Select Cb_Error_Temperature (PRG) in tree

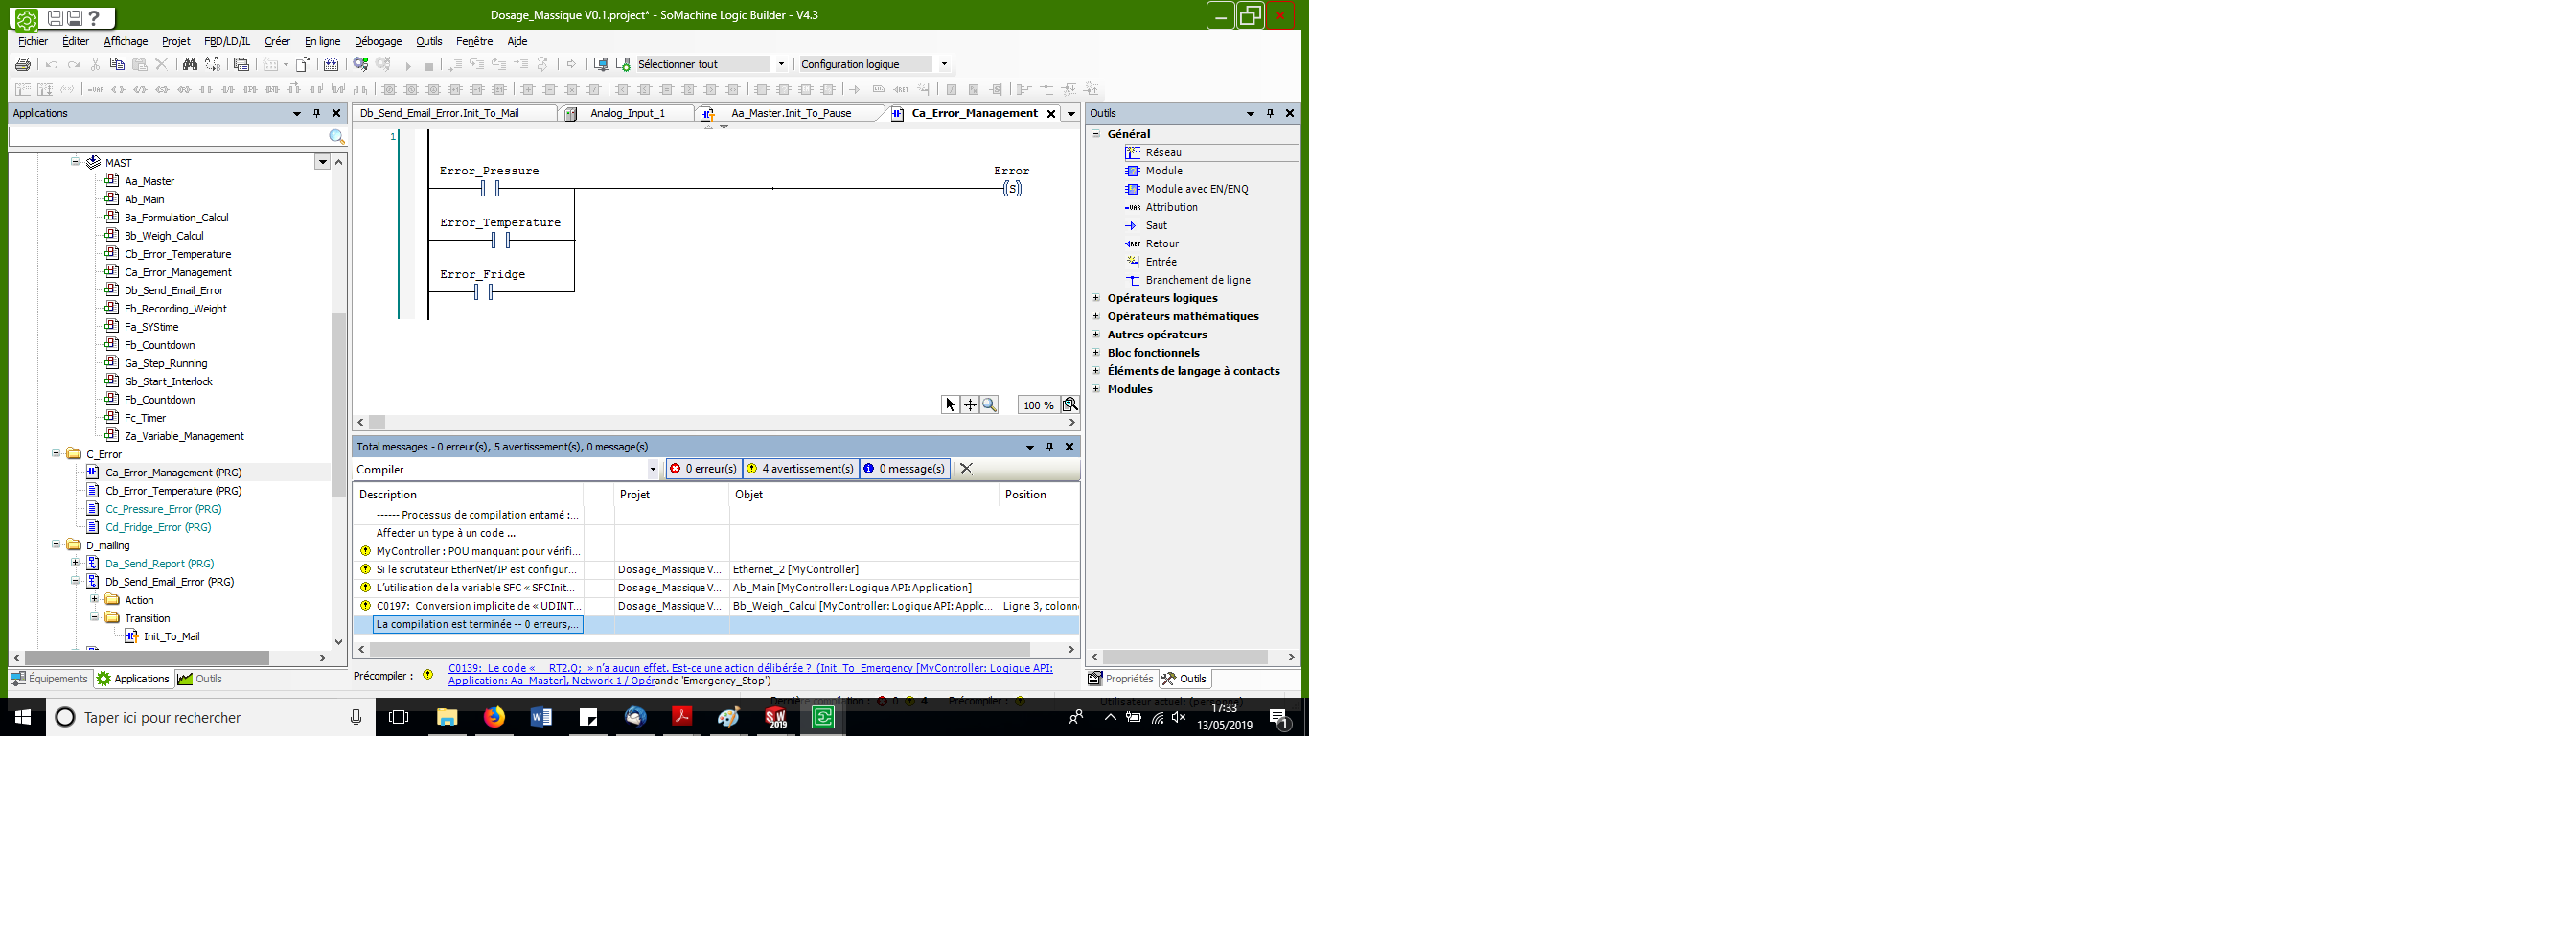[x=173, y=491]
